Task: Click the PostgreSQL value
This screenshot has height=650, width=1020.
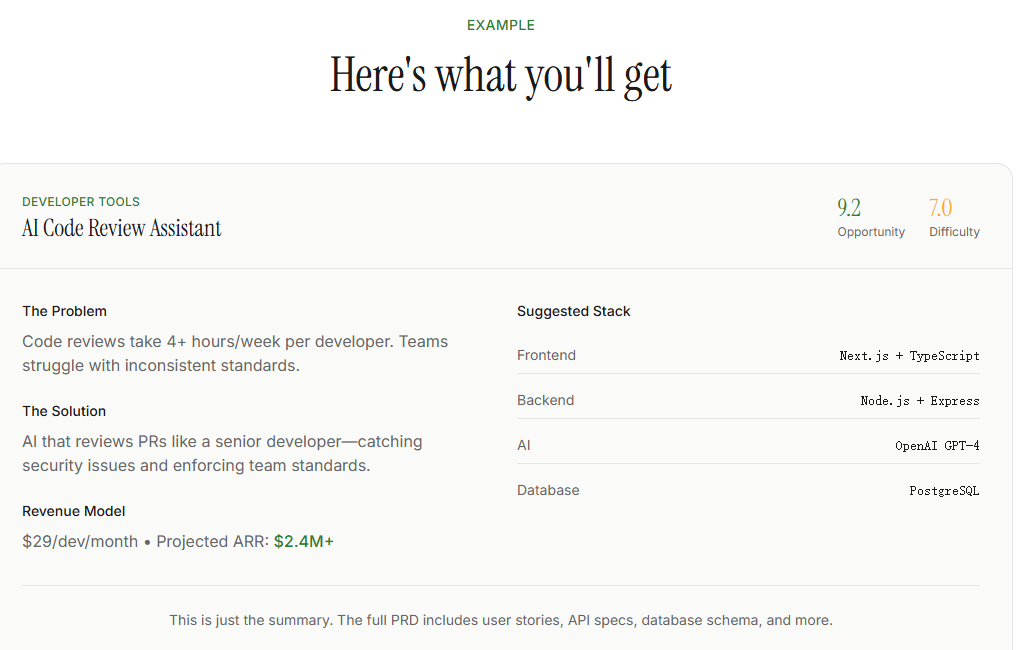Action: [x=945, y=491]
